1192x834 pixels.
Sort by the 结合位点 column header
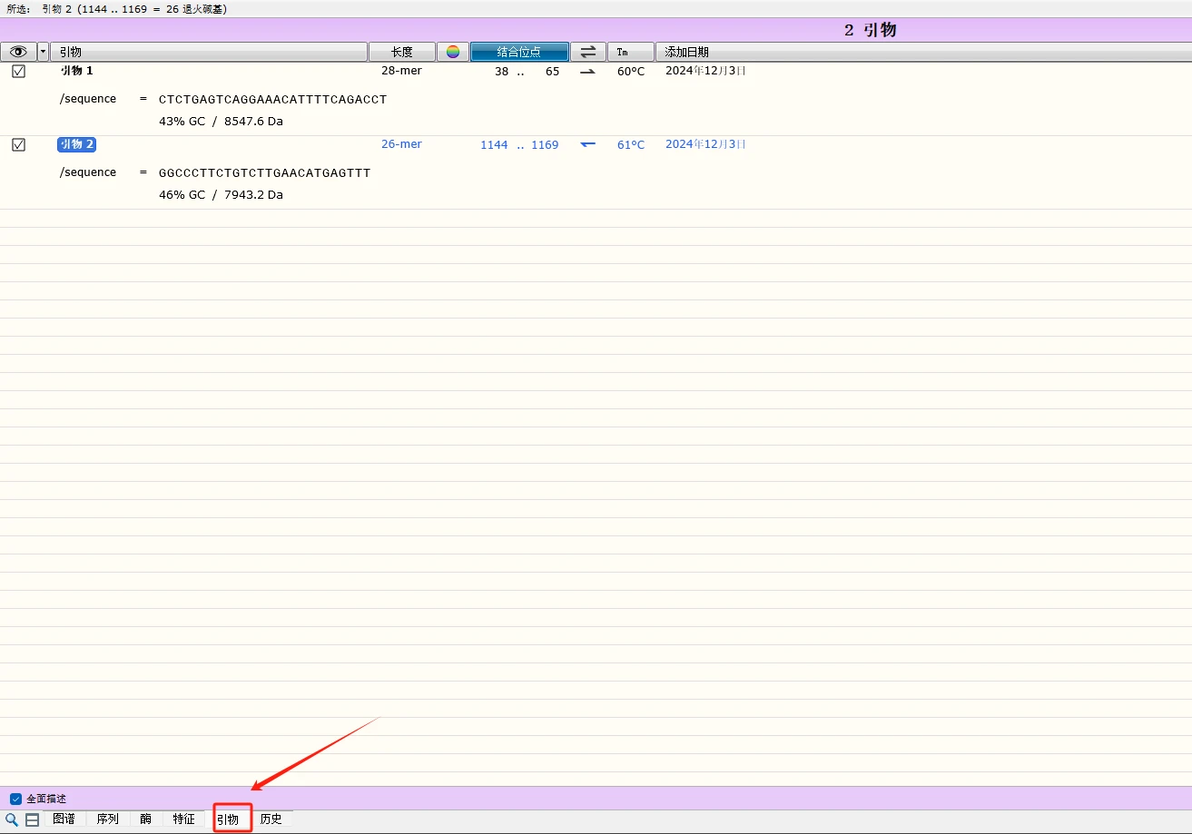click(x=519, y=52)
